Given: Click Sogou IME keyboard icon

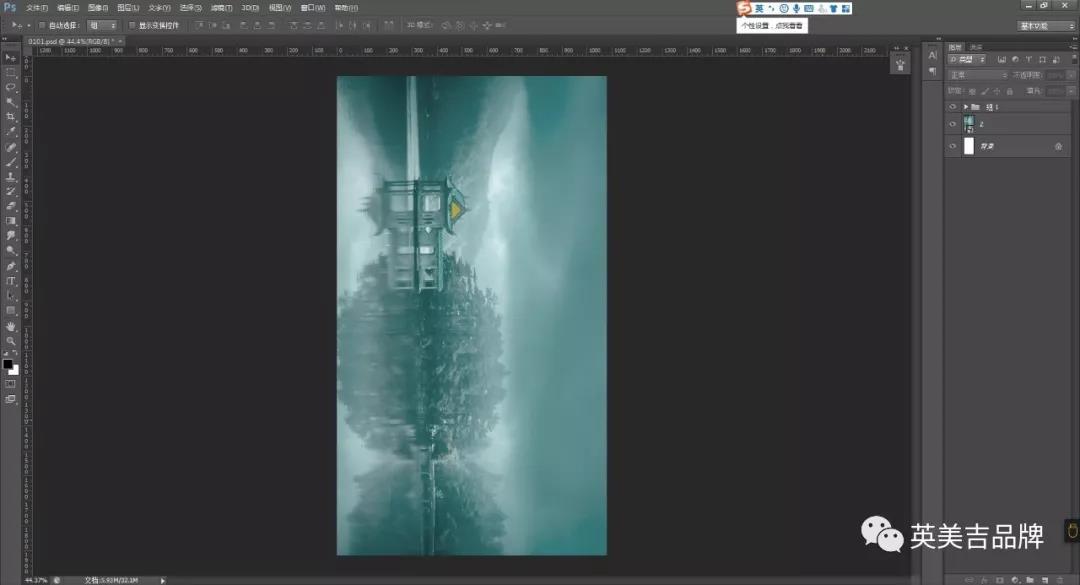Looking at the screenshot, I should click(x=809, y=8).
